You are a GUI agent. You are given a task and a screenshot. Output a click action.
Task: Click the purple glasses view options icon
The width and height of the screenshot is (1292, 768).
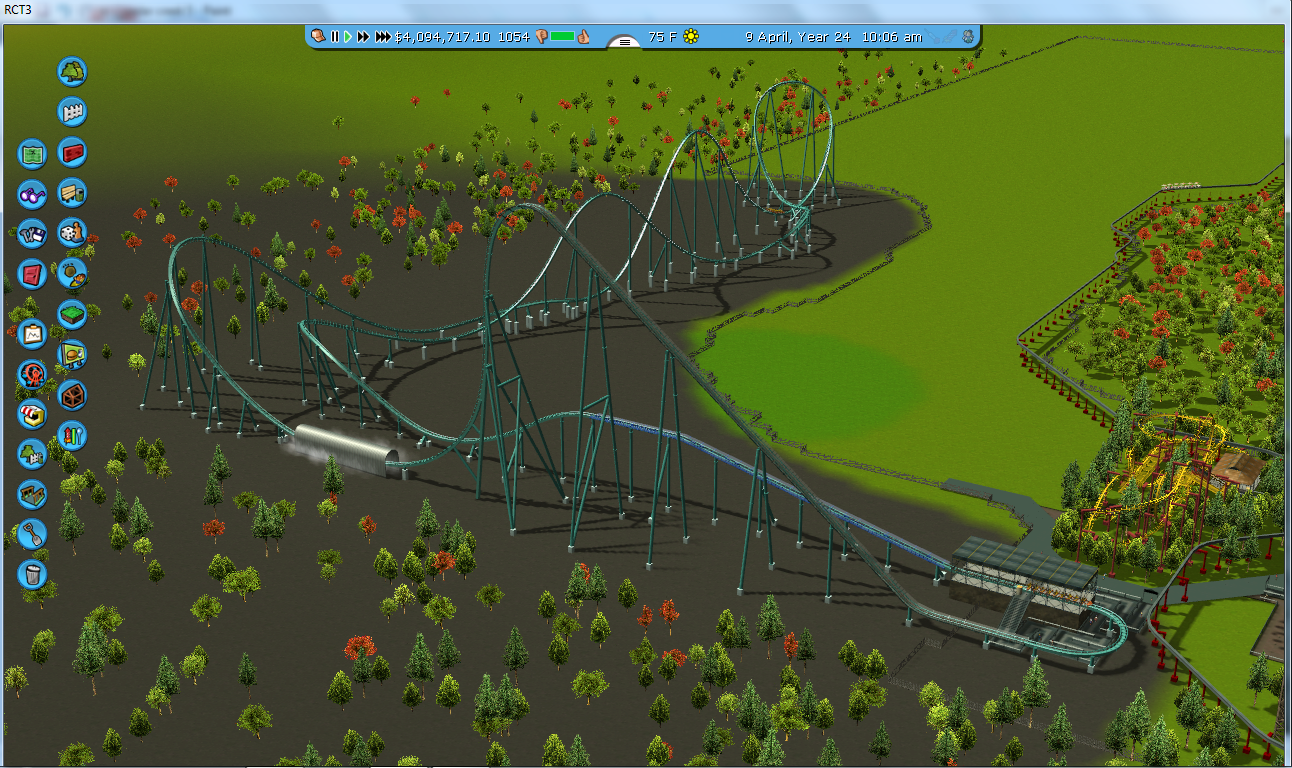[33, 194]
